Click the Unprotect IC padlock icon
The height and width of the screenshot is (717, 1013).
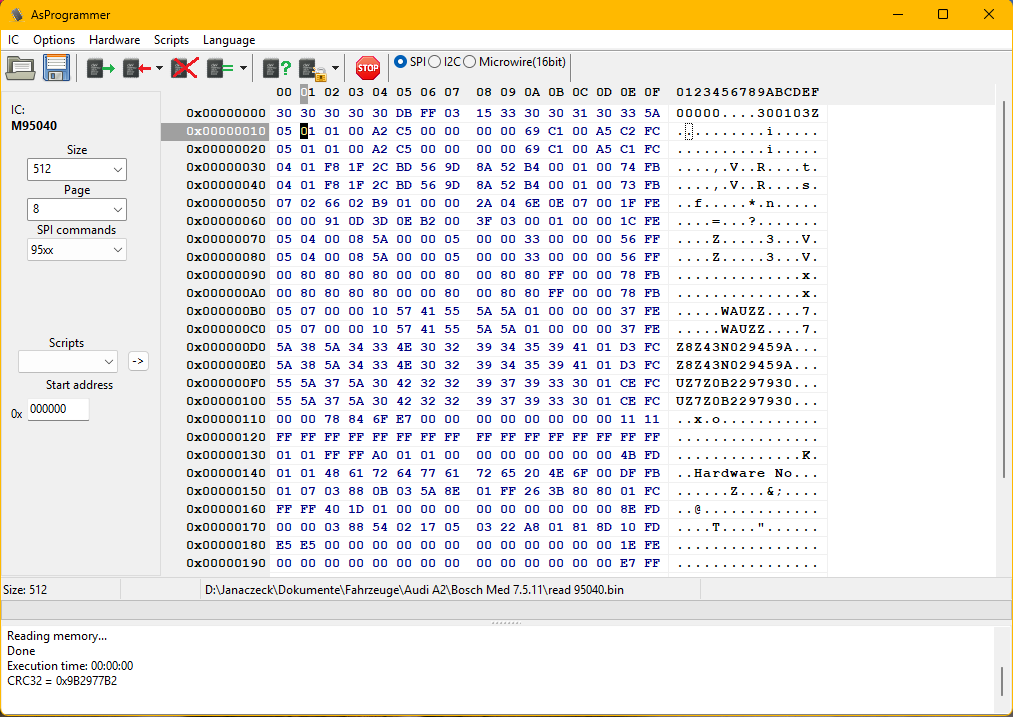point(312,68)
